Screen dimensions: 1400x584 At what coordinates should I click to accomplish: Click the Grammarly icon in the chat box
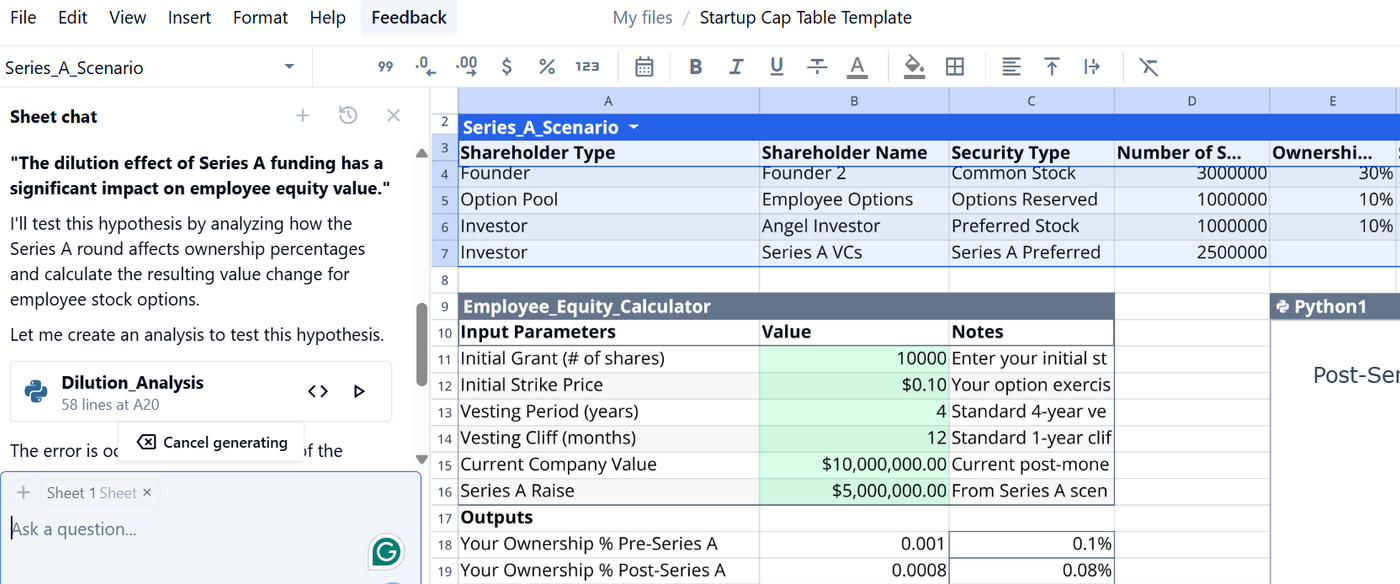[x=386, y=551]
